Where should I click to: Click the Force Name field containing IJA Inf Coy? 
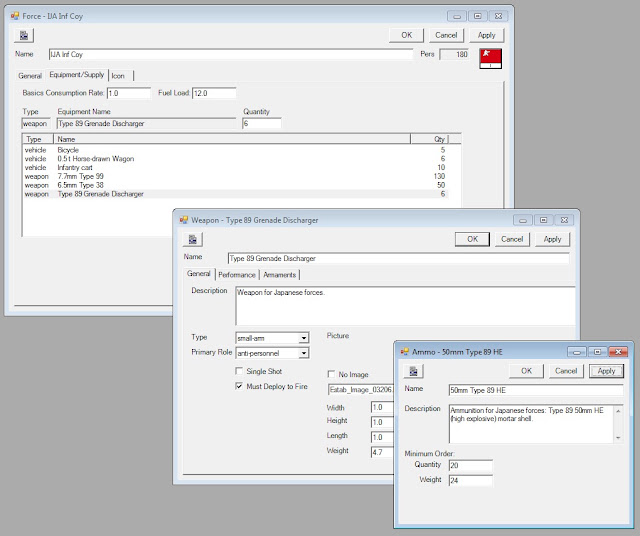click(x=231, y=54)
